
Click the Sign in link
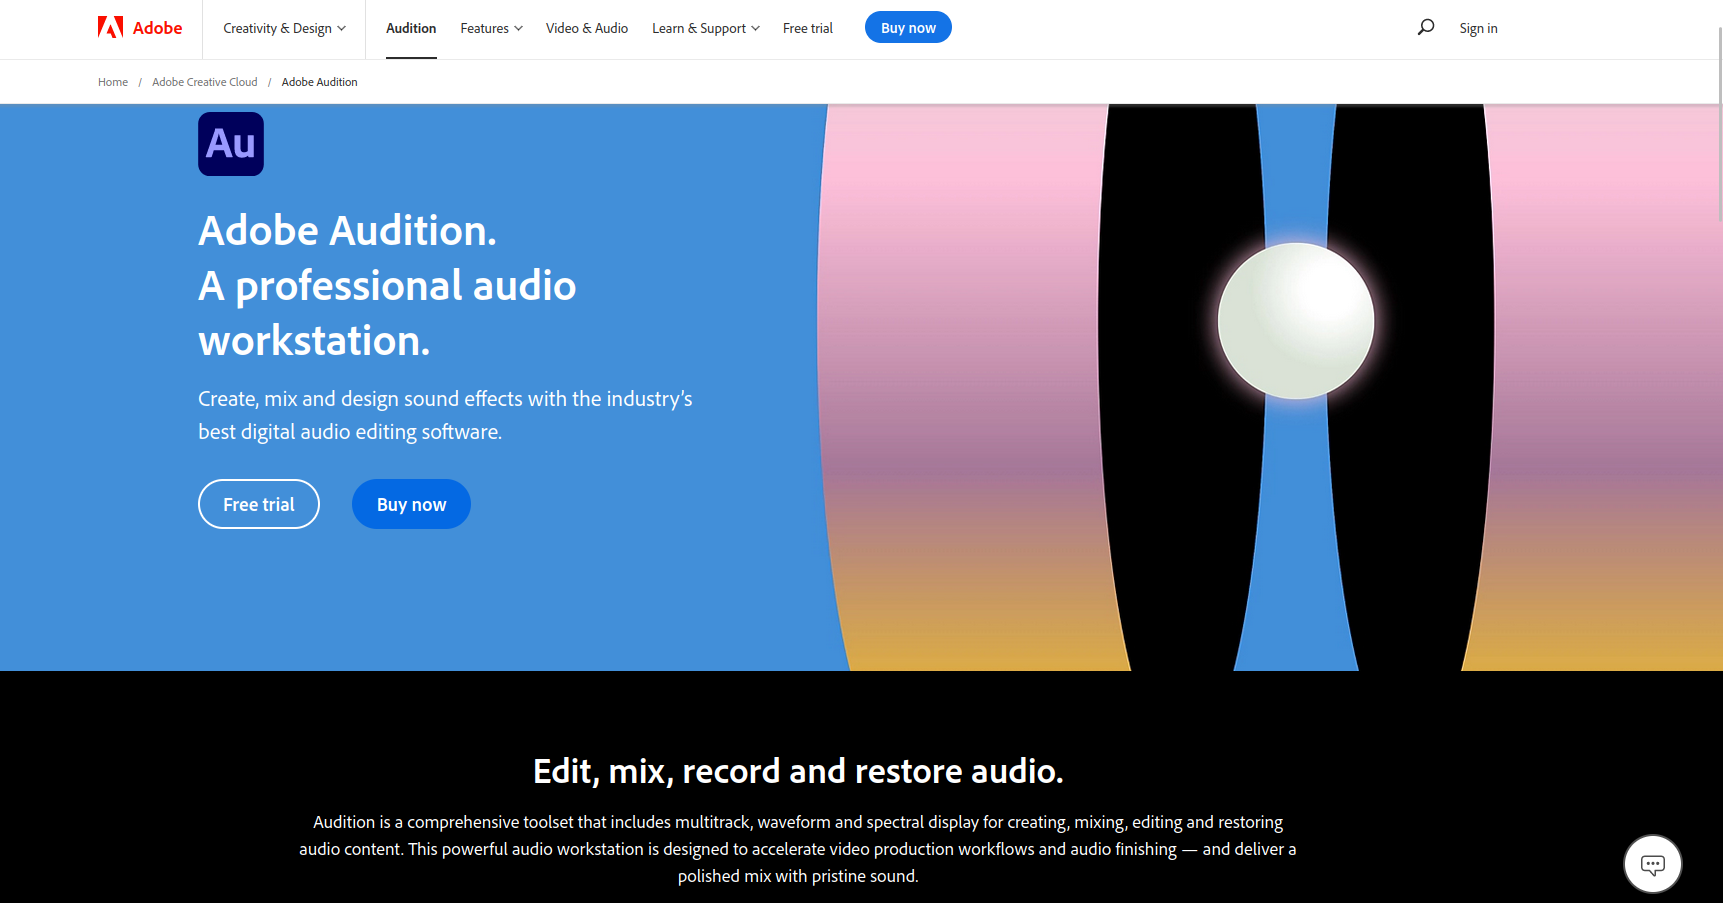(x=1478, y=28)
